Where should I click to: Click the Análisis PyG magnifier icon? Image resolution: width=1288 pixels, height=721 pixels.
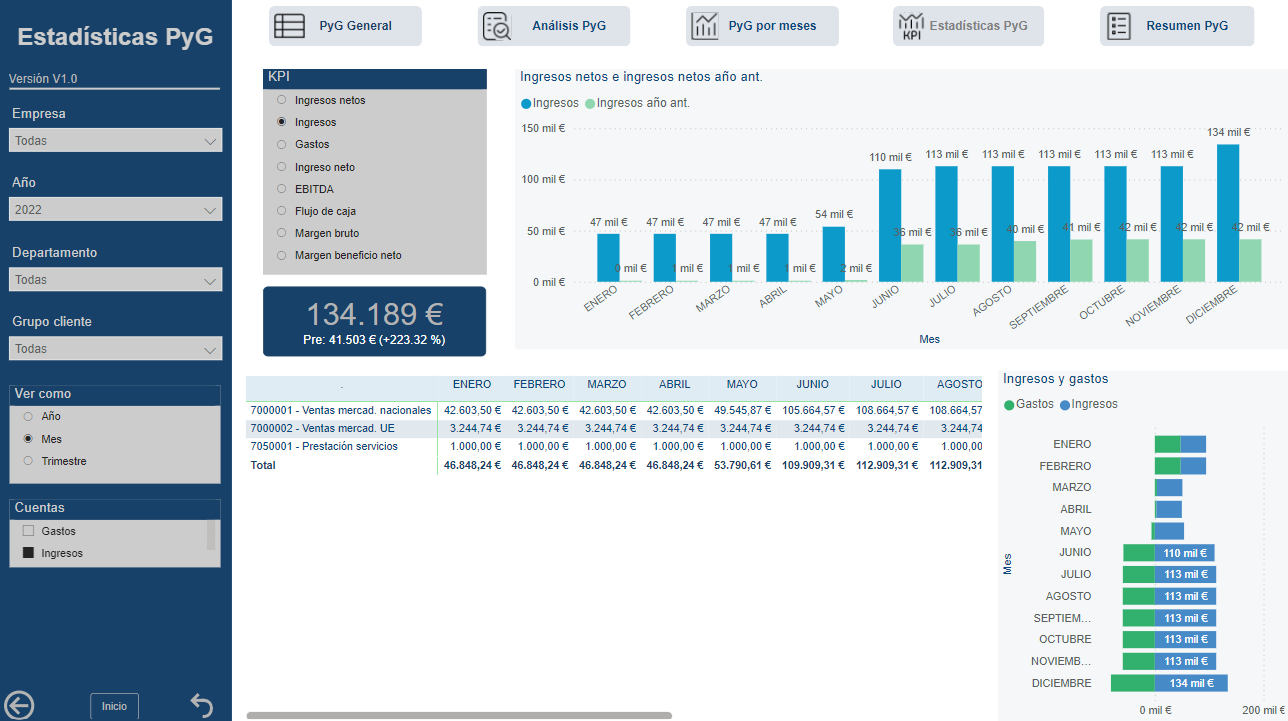(x=497, y=26)
